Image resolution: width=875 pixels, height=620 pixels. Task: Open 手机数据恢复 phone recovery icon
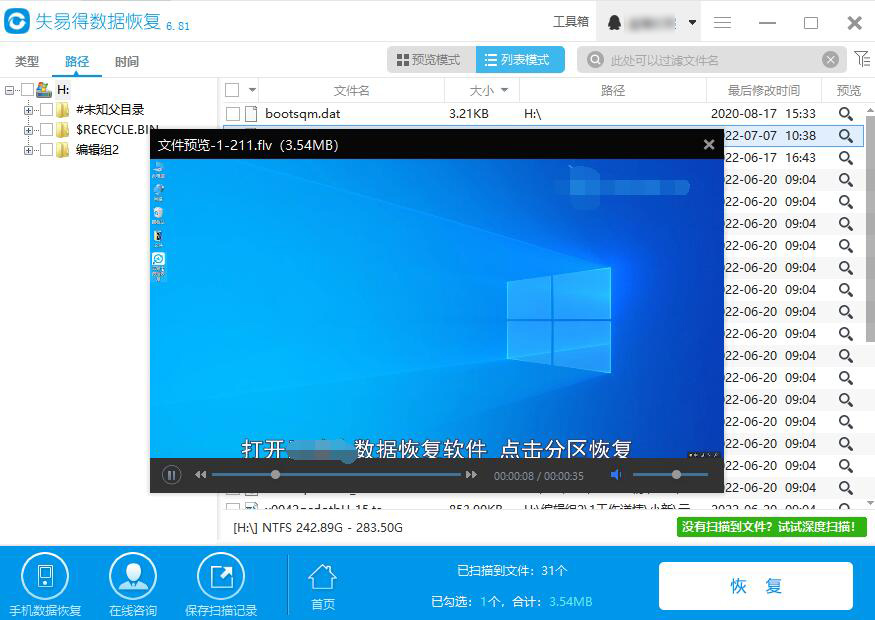click(45, 576)
